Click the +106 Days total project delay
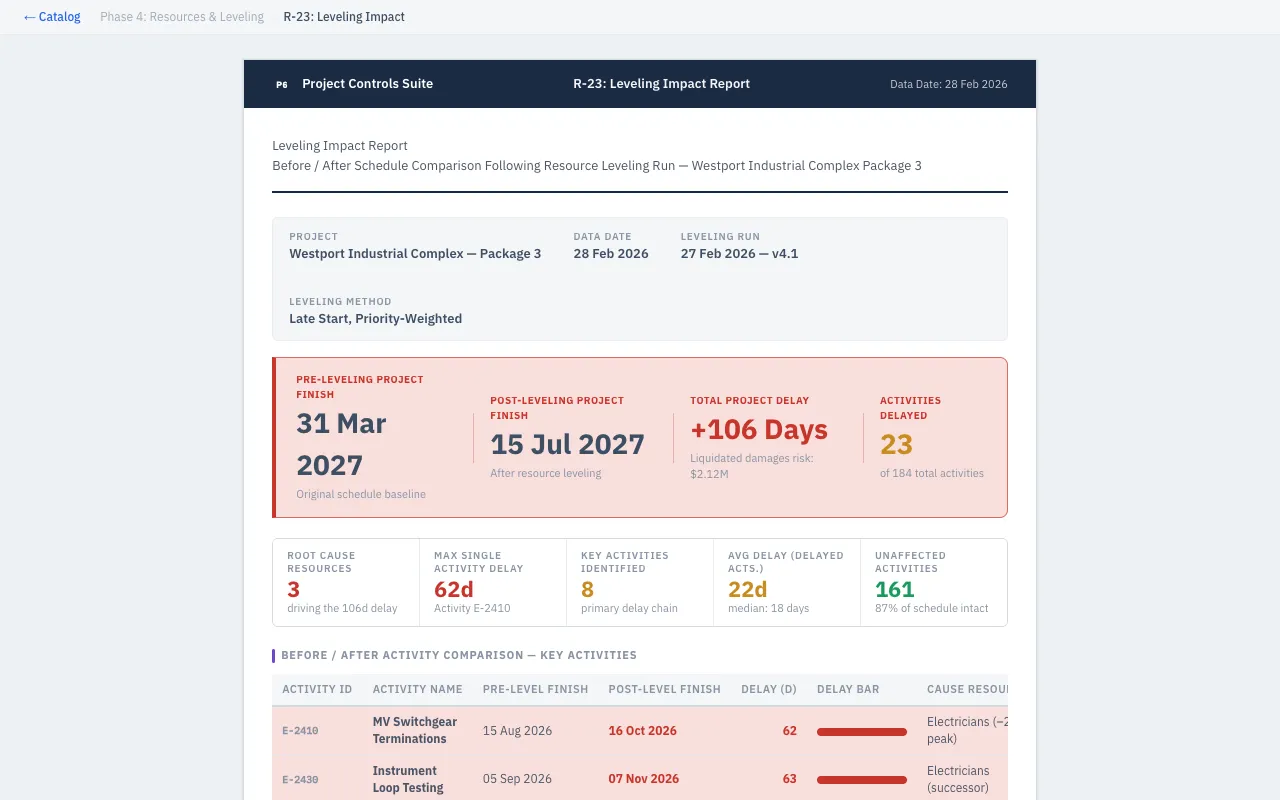1280x800 pixels. point(759,430)
